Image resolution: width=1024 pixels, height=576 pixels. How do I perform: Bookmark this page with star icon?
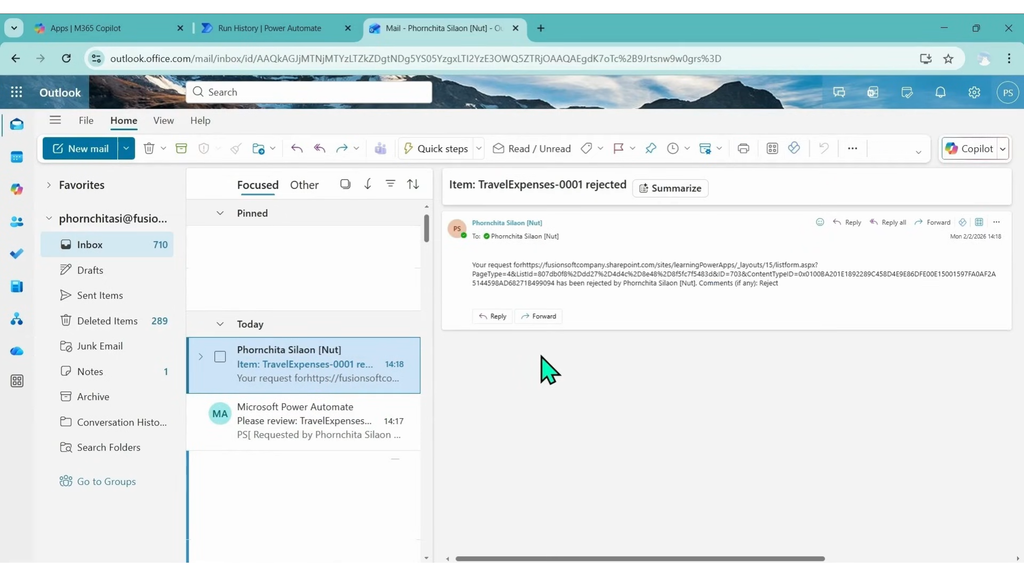pos(948,58)
